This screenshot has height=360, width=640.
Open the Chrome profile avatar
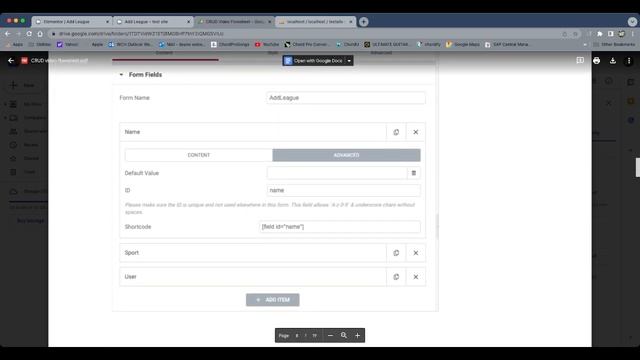621,34
